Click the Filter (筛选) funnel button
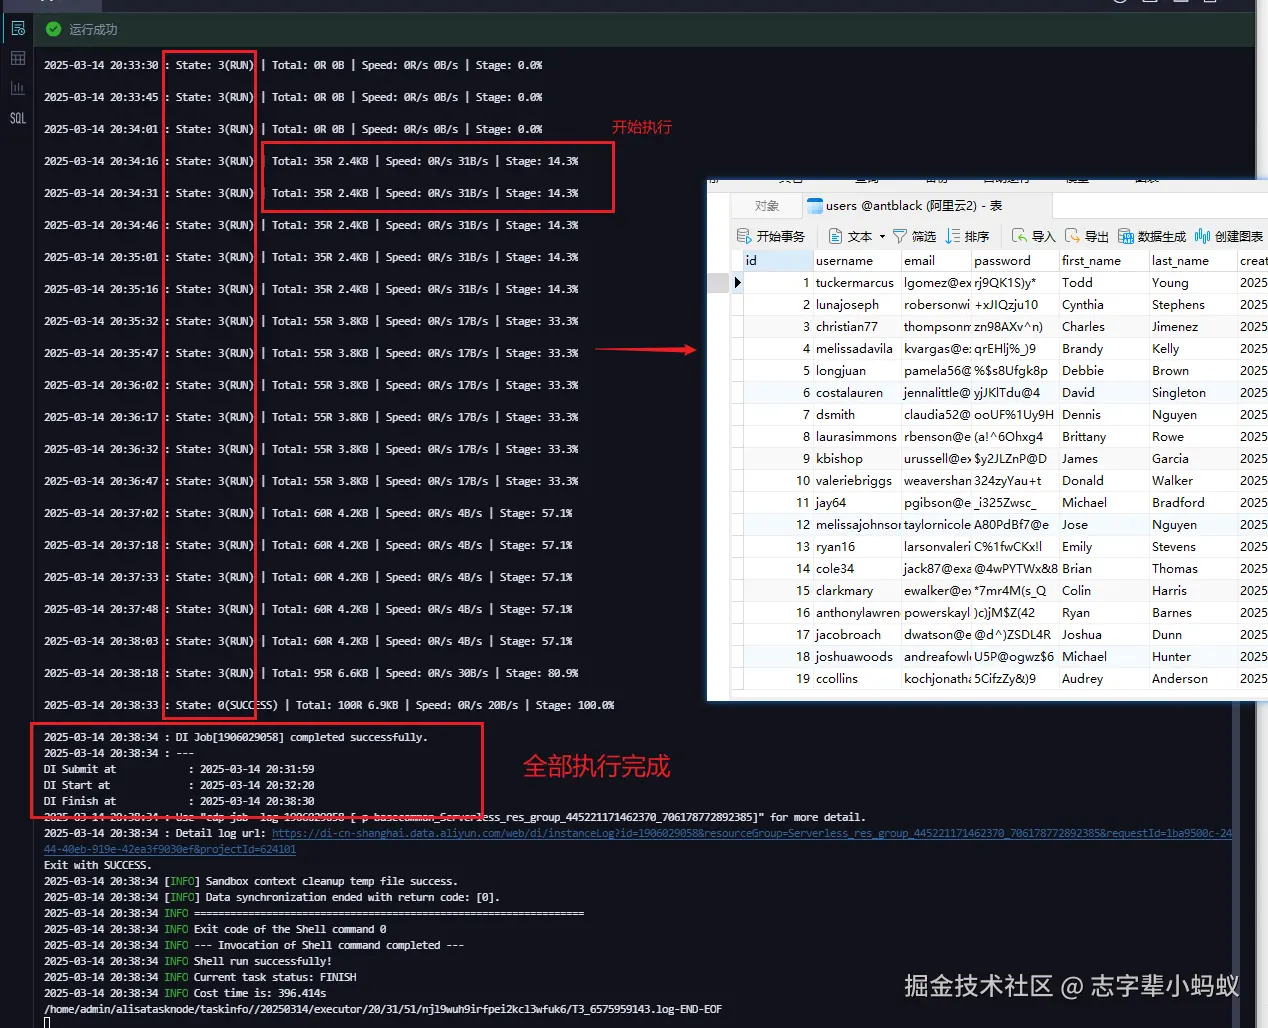The width and height of the screenshot is (1268, 1028). (914, 236)
